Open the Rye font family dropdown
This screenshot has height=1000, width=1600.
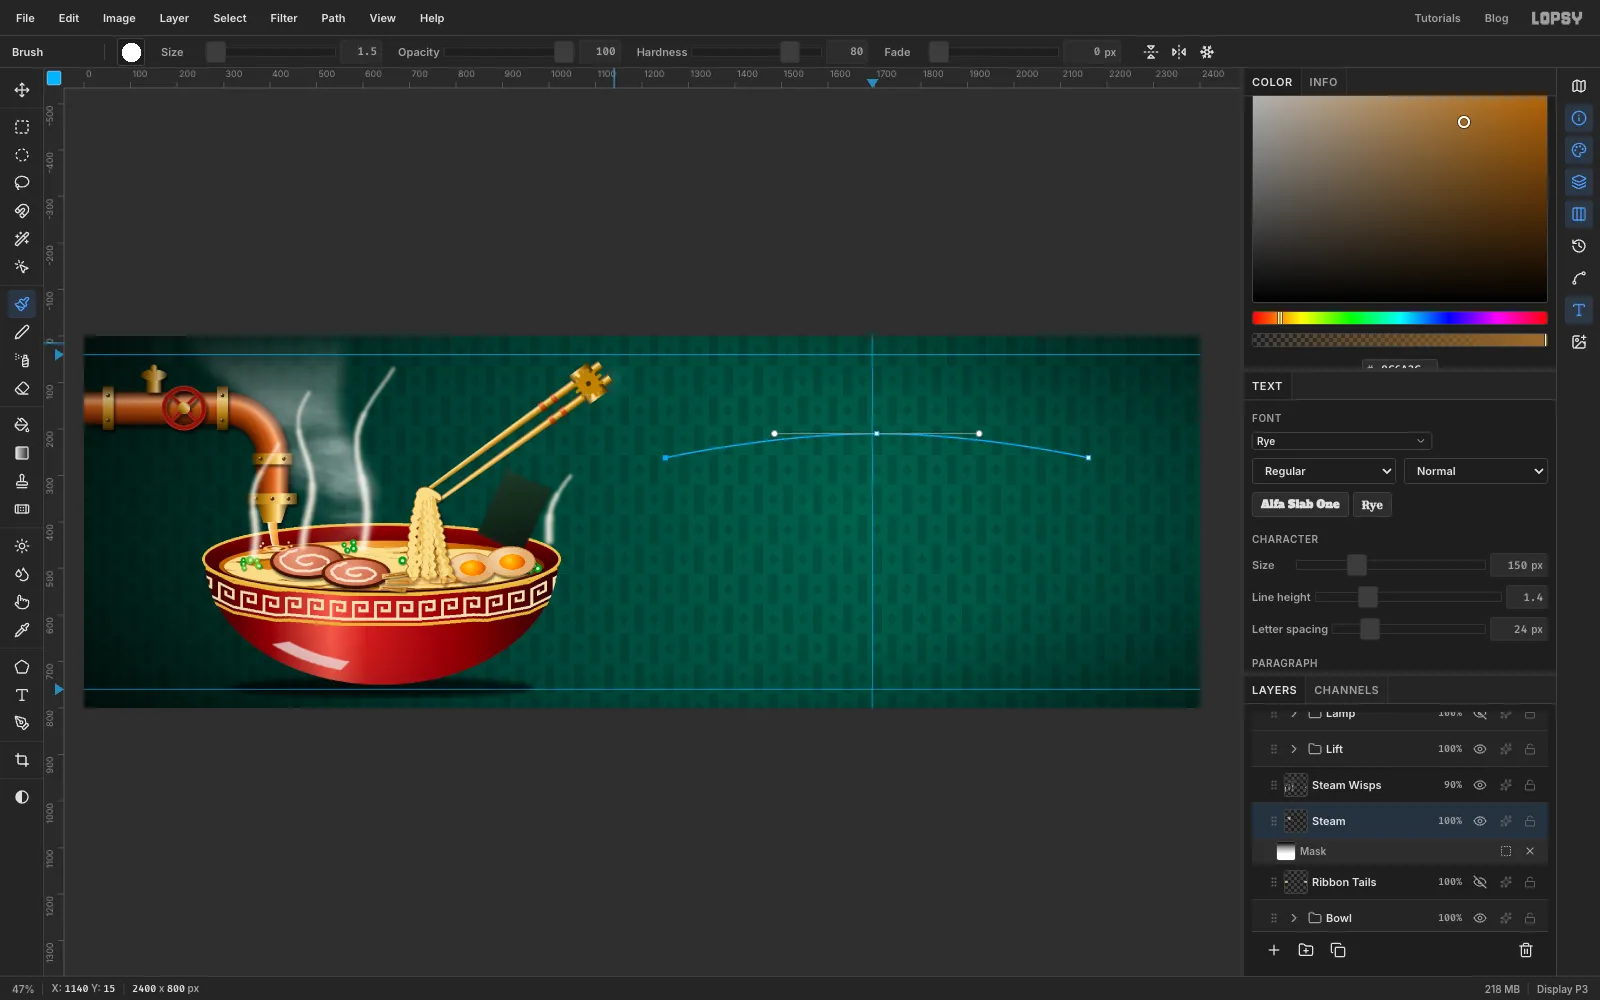pyautogui.click(x=1341, y=441)
